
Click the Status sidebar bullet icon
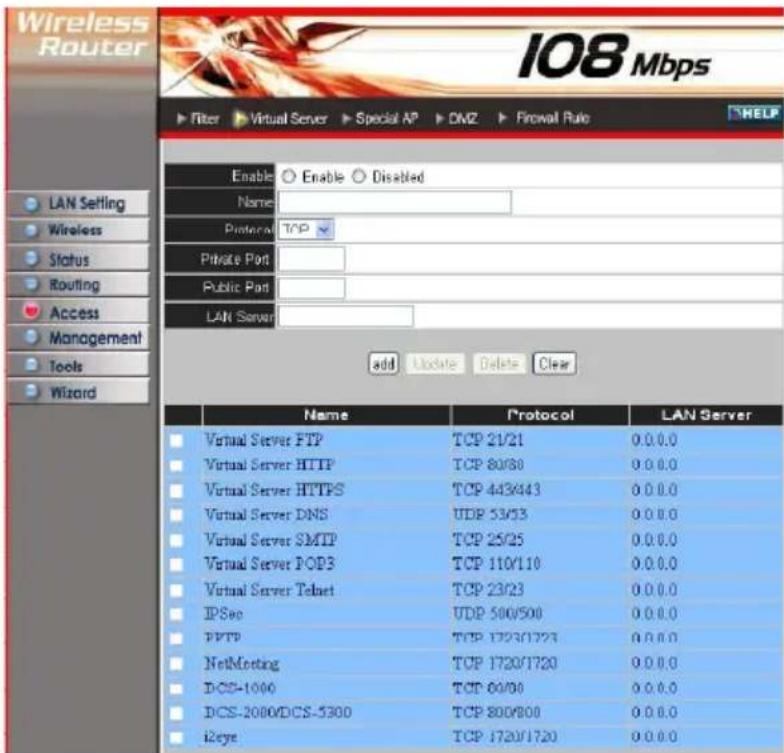(x=32, y=258)
